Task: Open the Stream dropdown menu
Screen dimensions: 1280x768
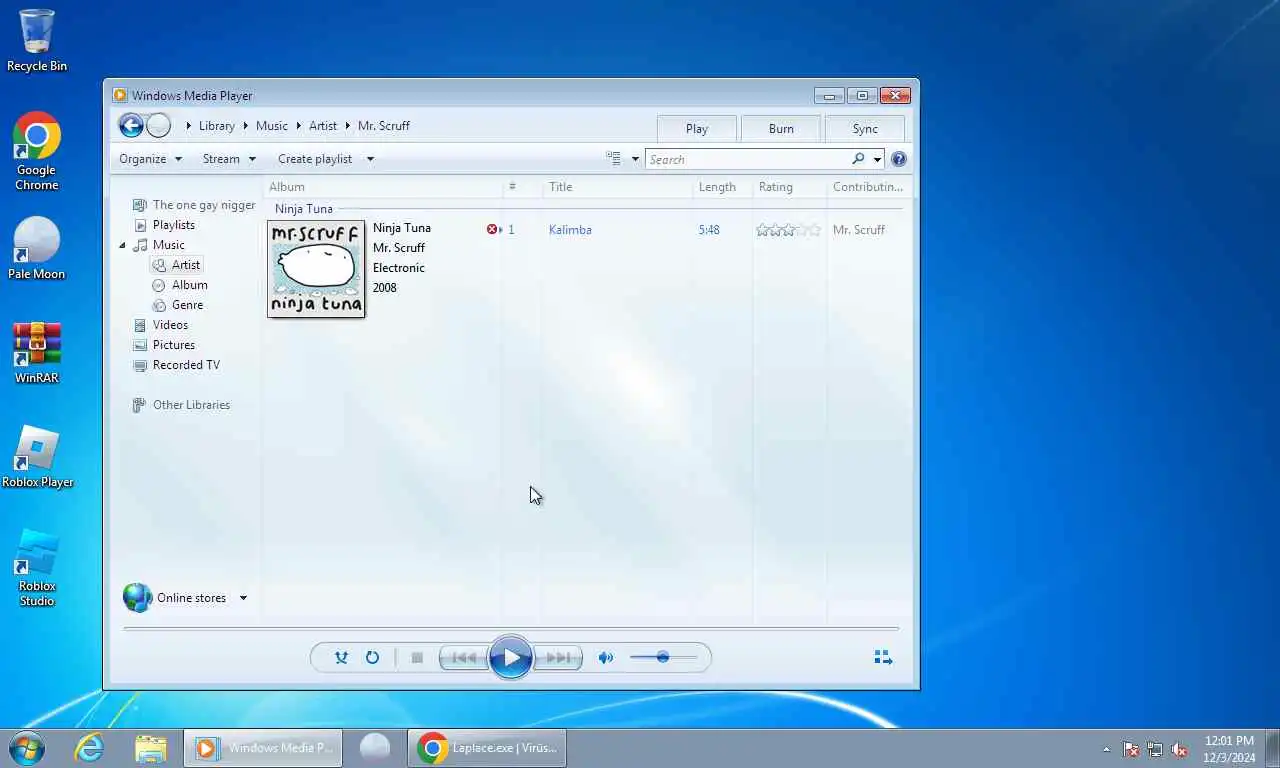Action: pyautogui.click(x=230, y=159)
